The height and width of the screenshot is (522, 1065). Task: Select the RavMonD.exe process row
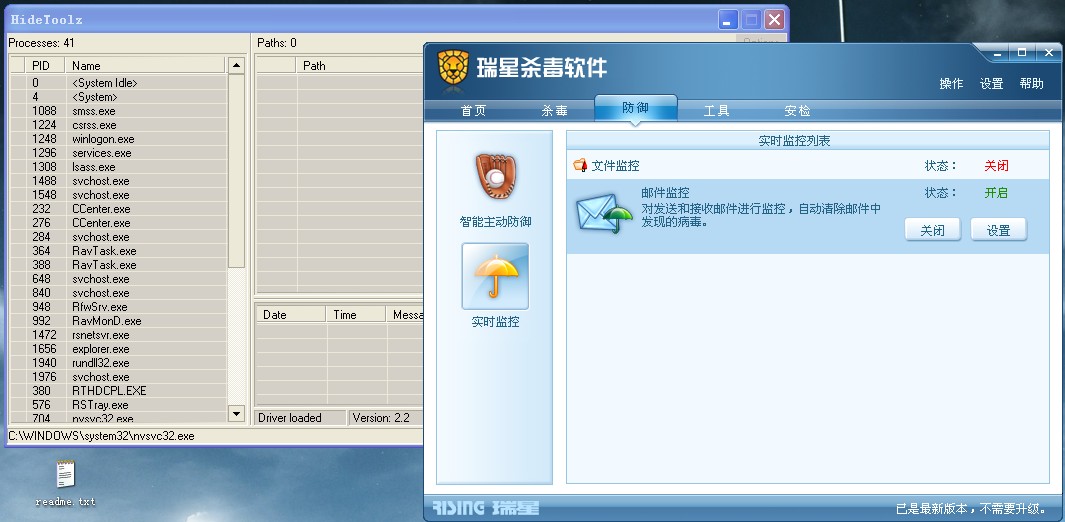(x=118, y=320)
